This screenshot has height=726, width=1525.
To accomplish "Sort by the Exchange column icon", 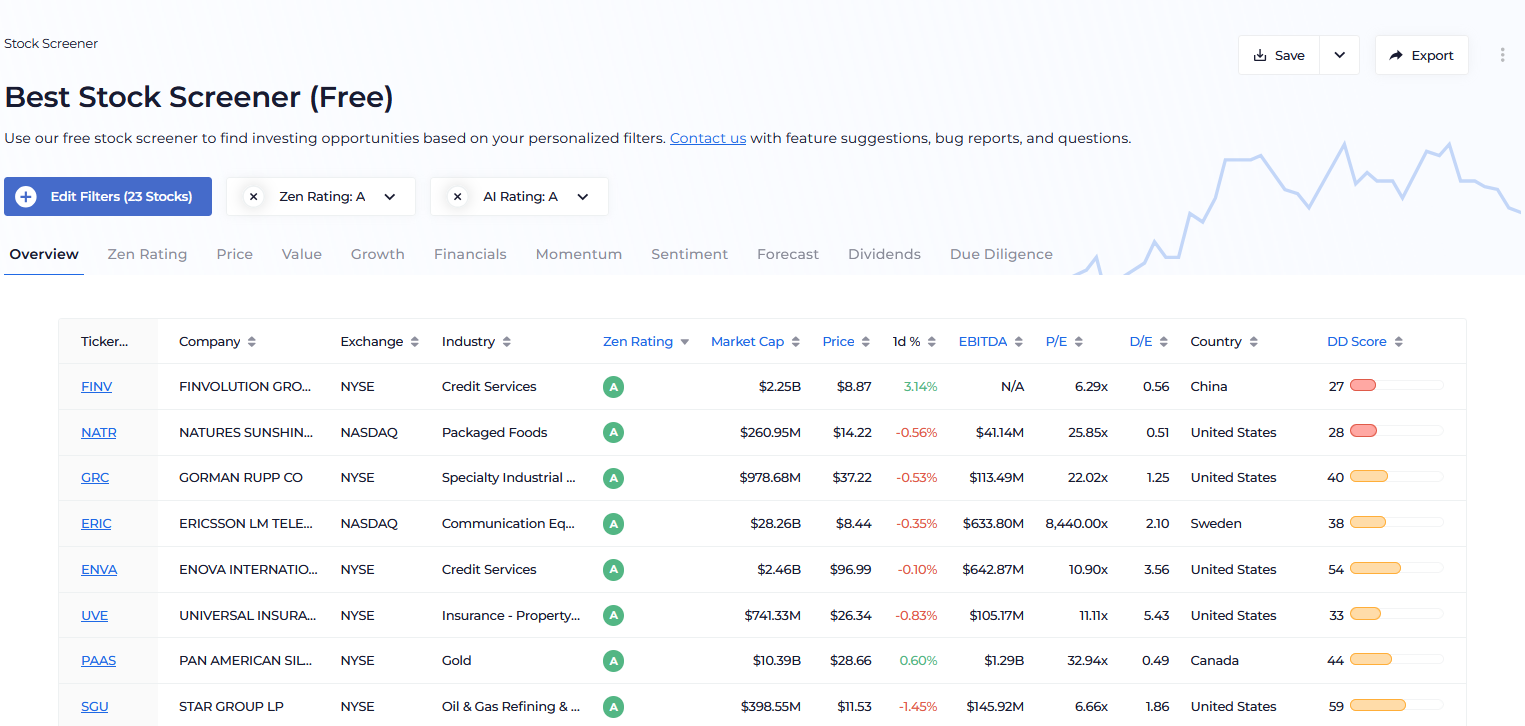I will [x=414, y=342].
